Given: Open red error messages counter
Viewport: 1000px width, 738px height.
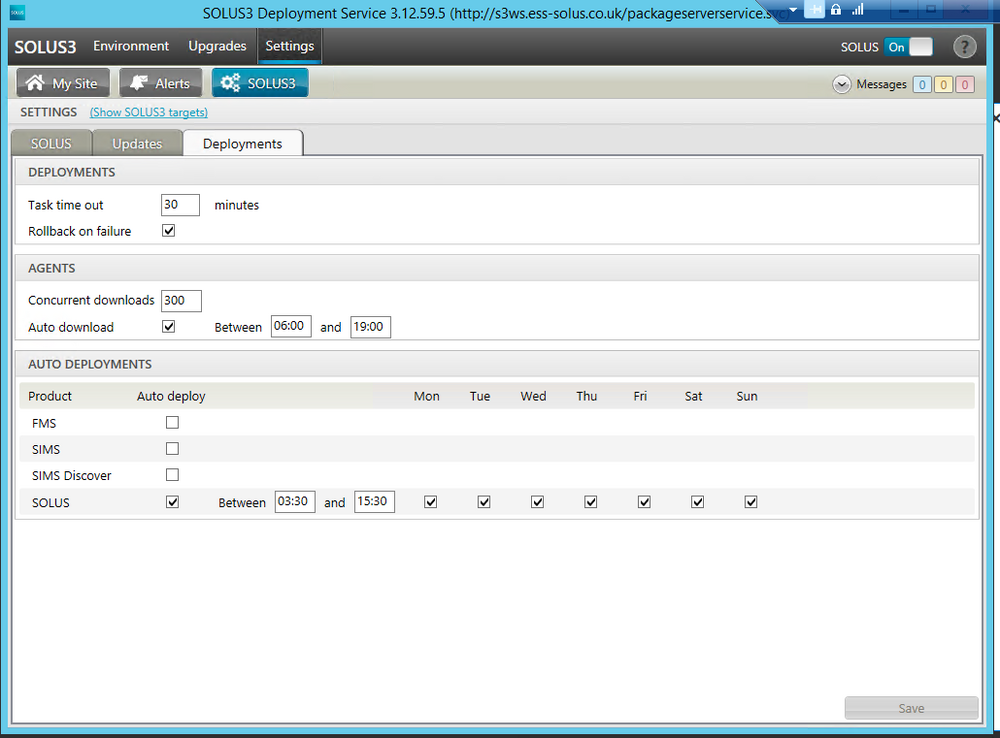Looking at the screenshot, I should click(x=965, y=85).
